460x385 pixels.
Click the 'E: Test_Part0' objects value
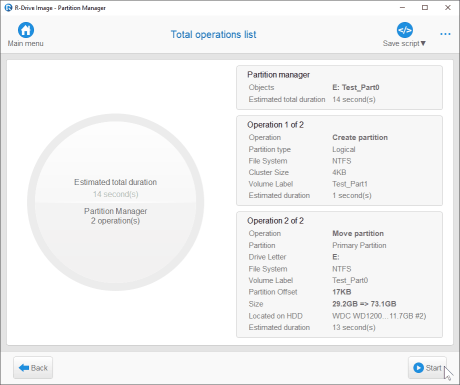(x=356, y=87)
